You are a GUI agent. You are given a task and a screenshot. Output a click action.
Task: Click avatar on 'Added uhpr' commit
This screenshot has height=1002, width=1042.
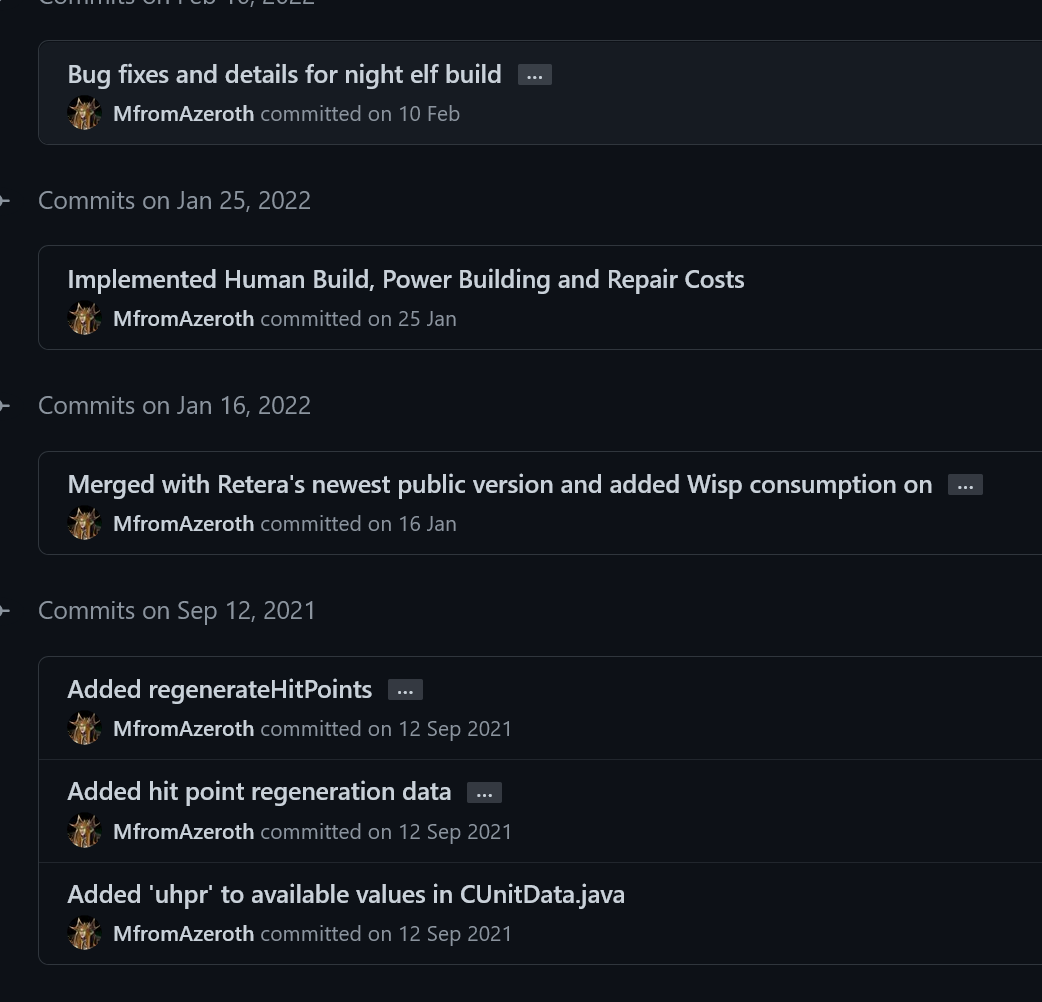click(x=84, y=933)
